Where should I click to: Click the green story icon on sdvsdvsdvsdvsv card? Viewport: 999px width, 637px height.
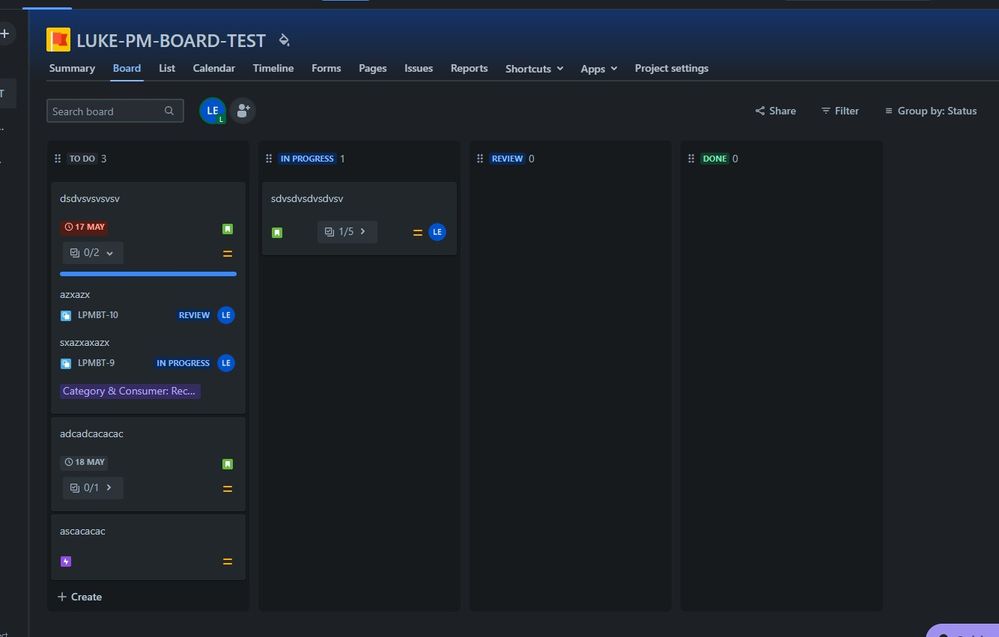[x=276, y=231]
